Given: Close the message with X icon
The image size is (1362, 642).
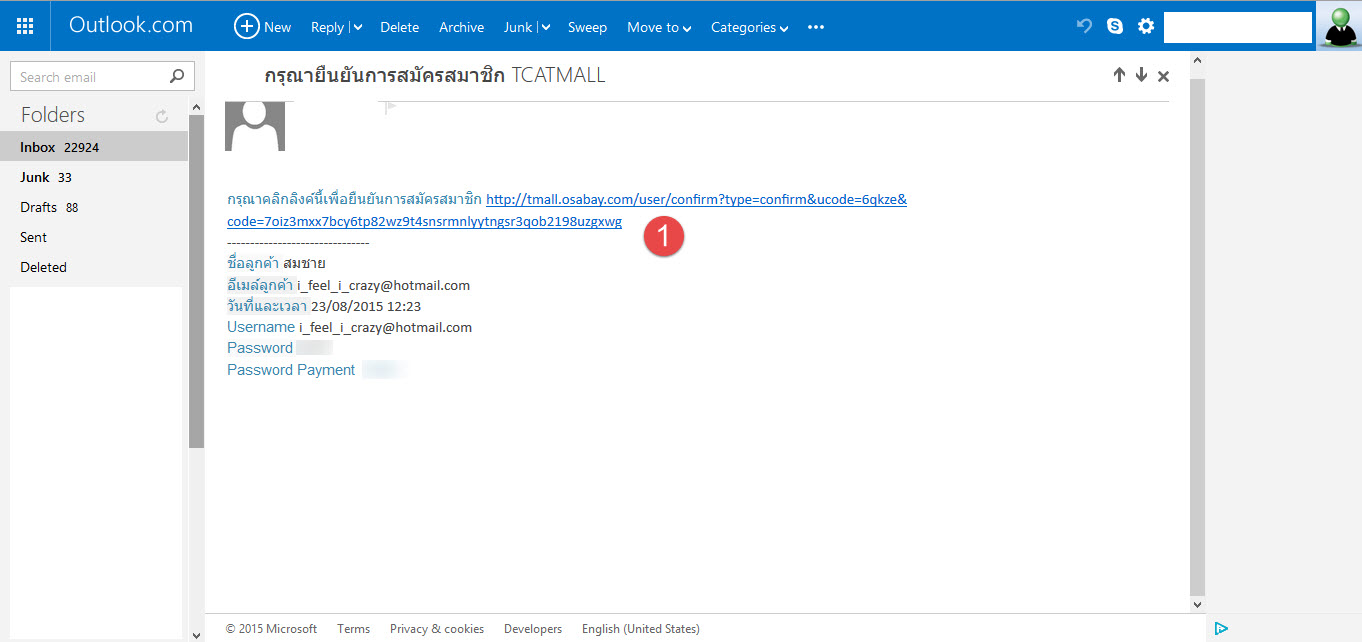Looking at the screenshot, I should click(x=1163, y=76).
